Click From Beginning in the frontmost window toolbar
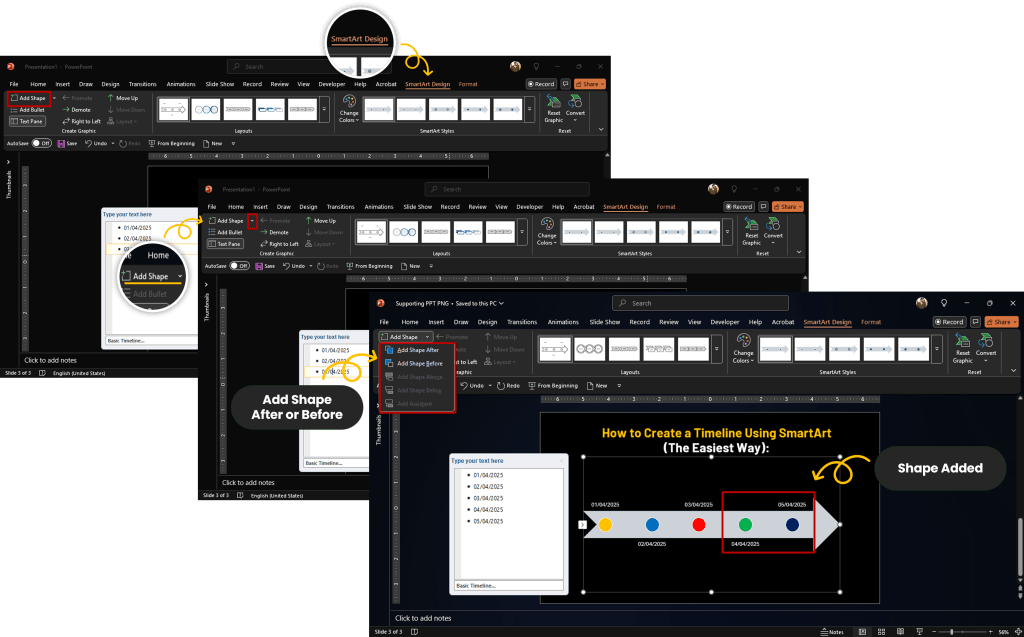 pos(553,385)
